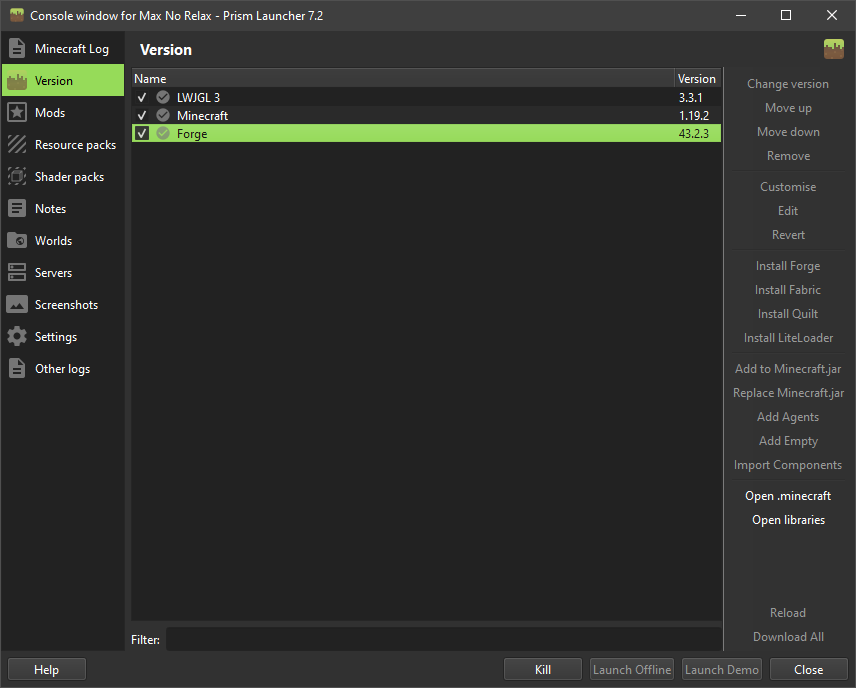Click the Worlds folder icon
The image size is (856, 688).
(17, 241)
